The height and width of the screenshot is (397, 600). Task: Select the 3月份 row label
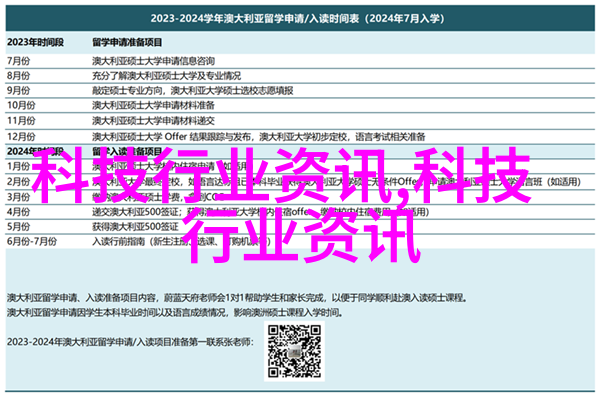(x=18, y=197)
